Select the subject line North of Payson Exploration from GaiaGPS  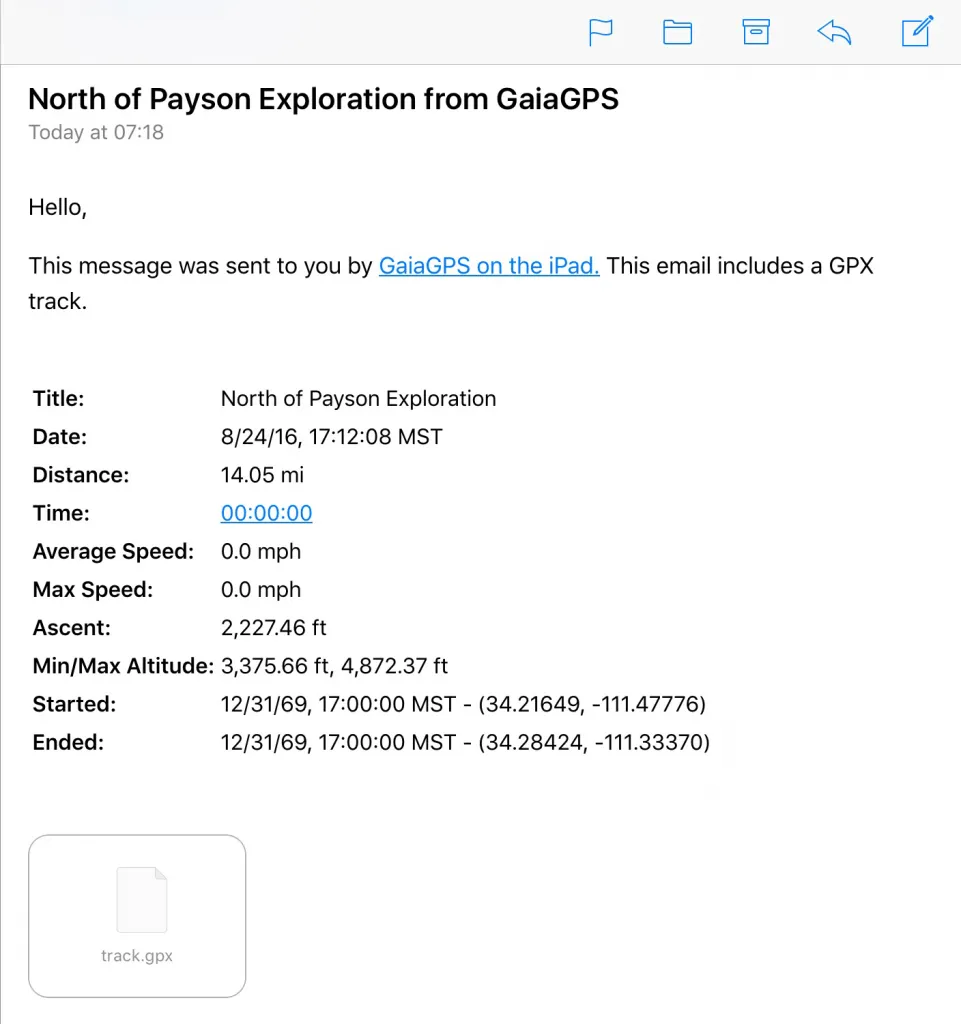[x=323, y=99]
